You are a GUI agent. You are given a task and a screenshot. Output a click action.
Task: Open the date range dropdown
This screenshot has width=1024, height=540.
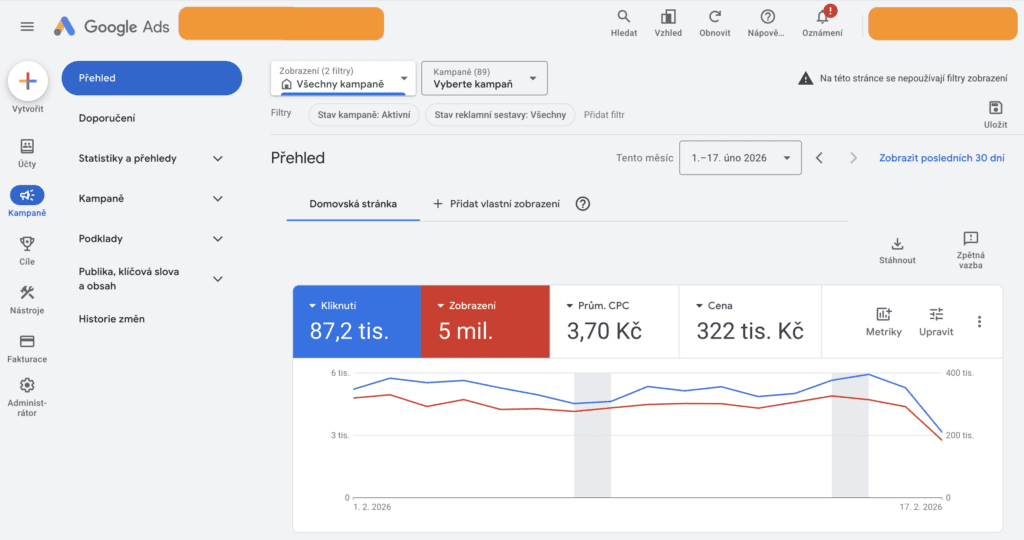[740, 158]
